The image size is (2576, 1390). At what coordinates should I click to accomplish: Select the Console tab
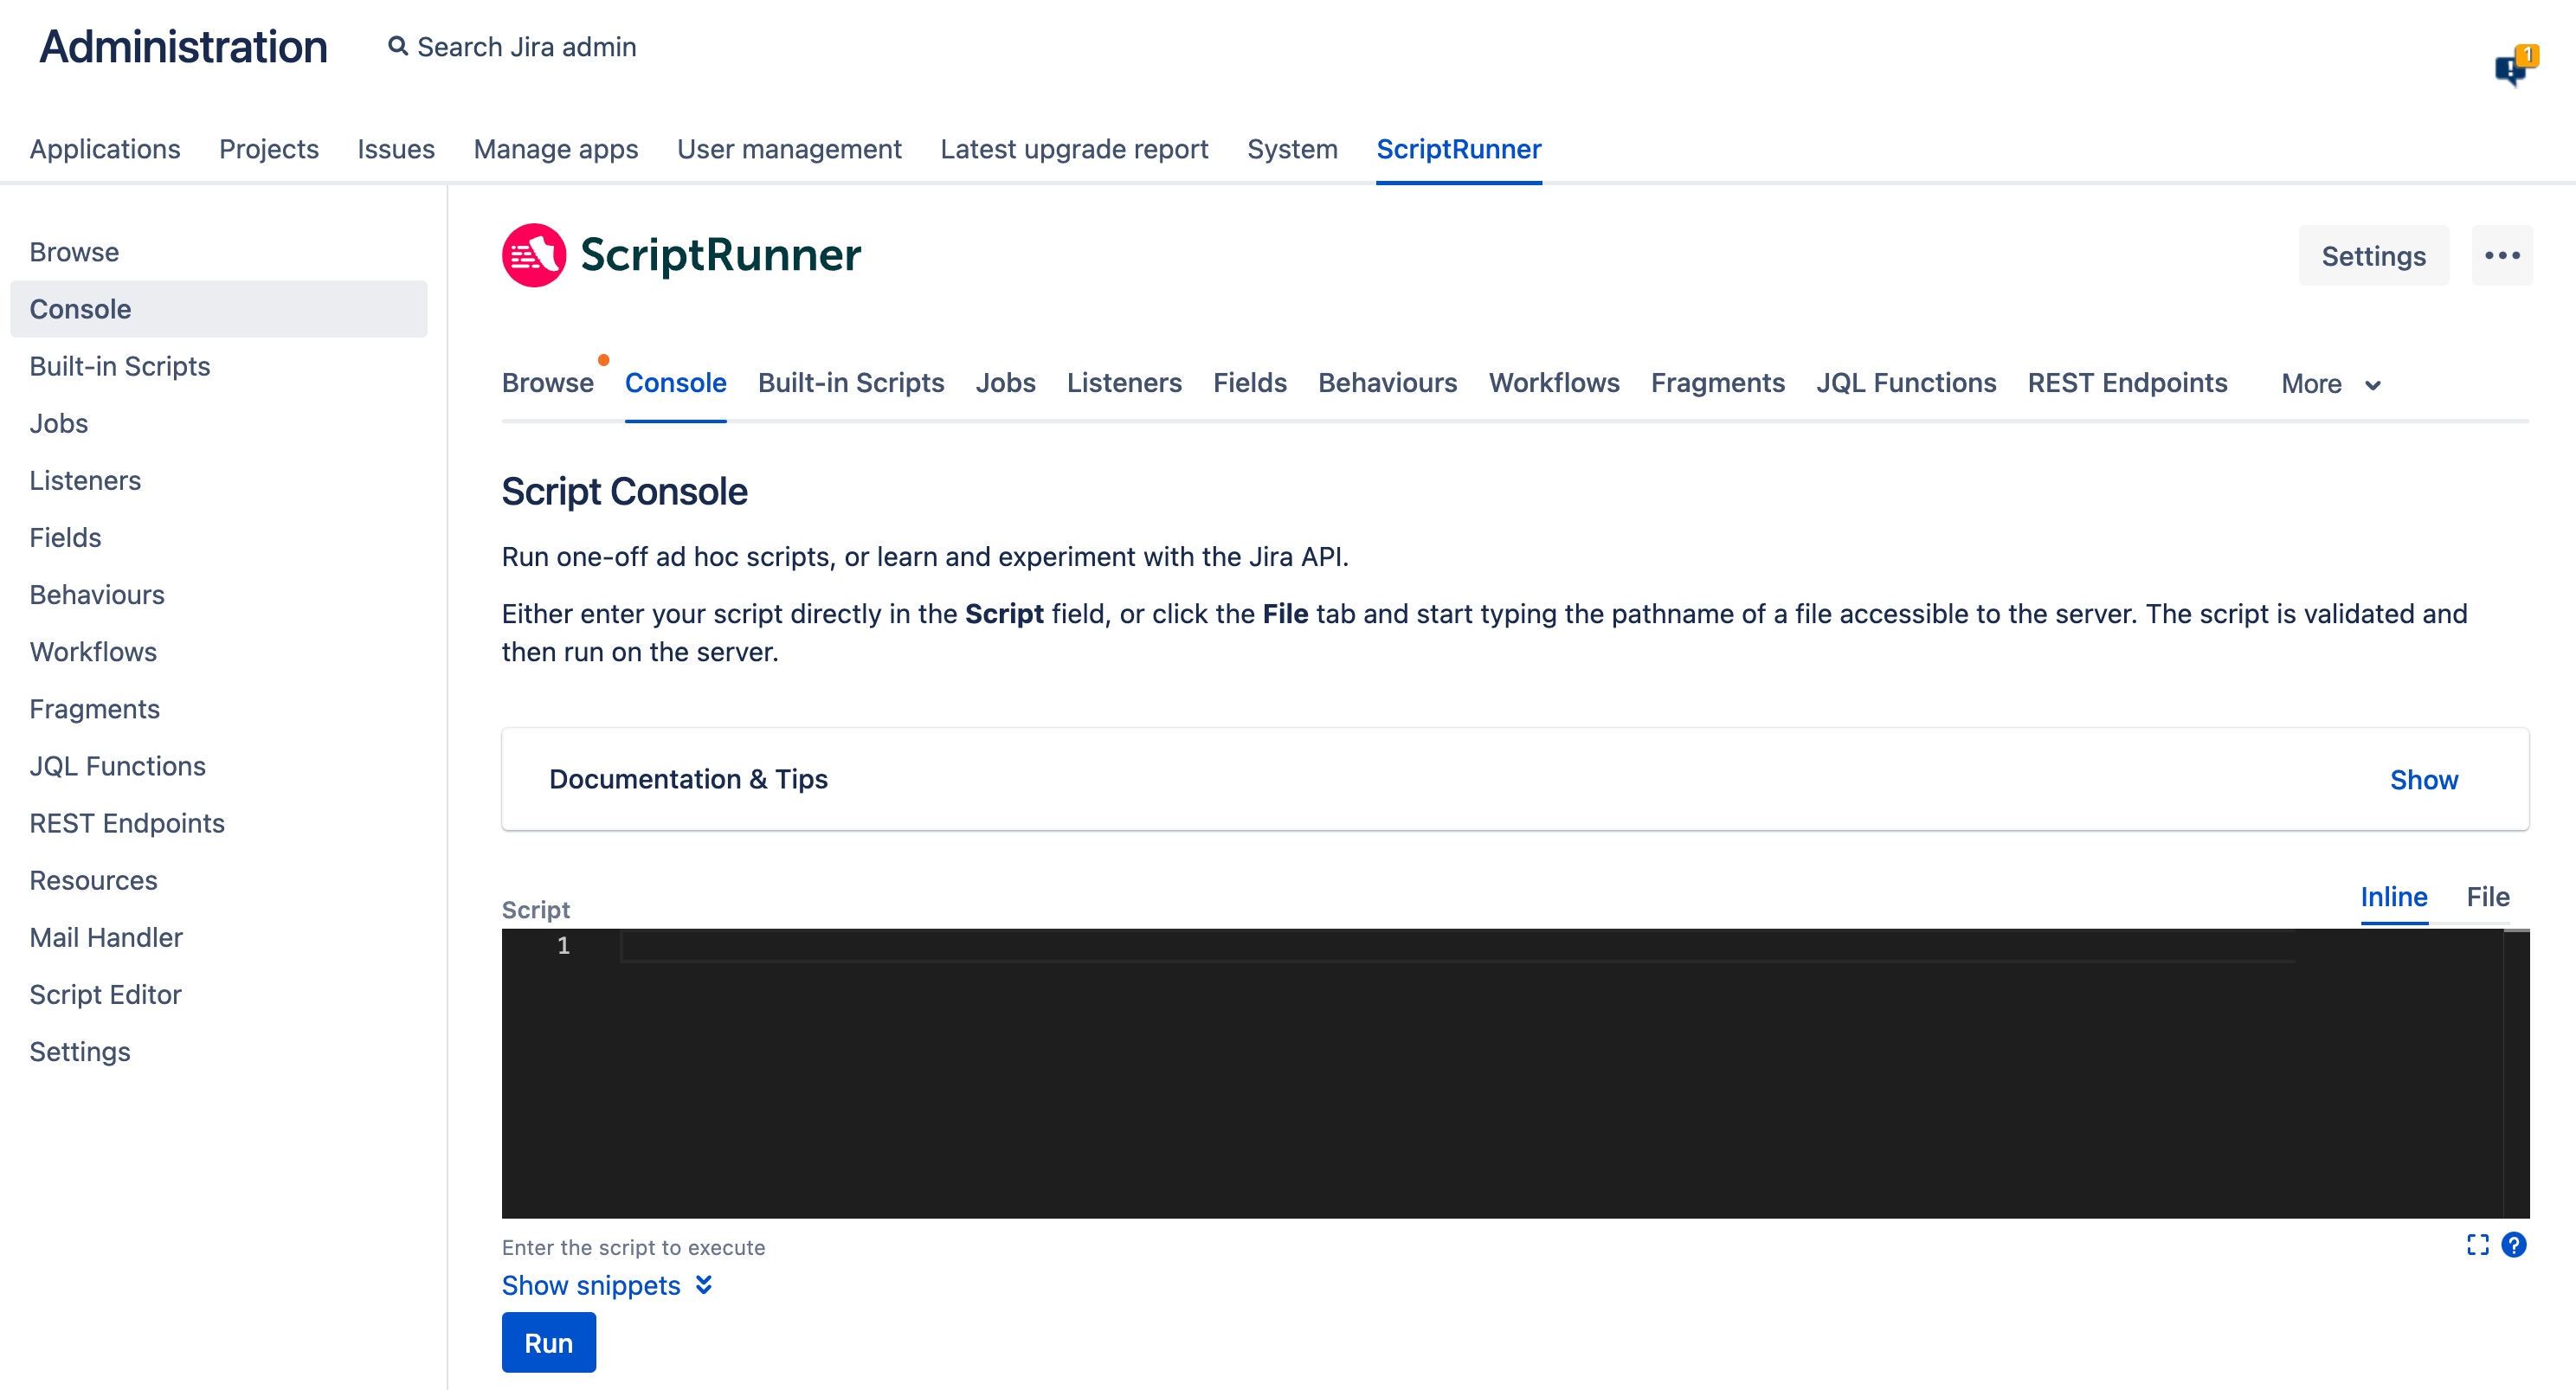(x=675, y=383)
